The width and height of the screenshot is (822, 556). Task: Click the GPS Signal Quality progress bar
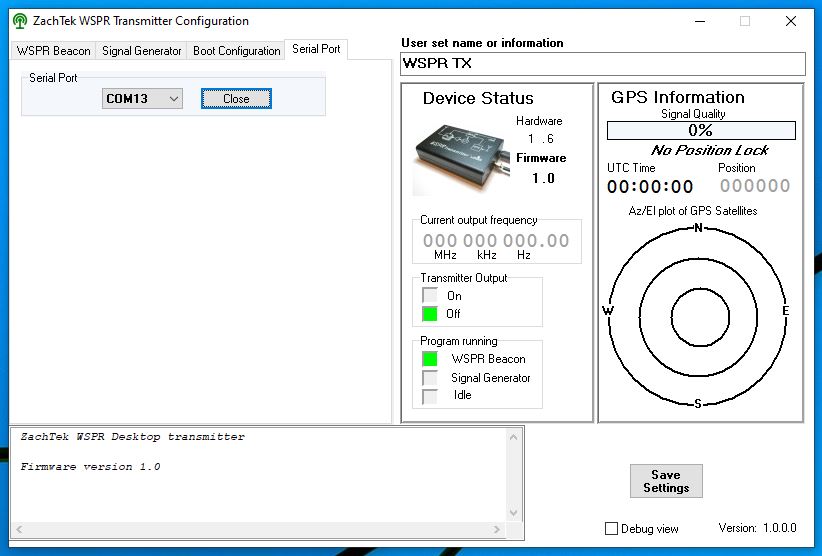[701, 130]
